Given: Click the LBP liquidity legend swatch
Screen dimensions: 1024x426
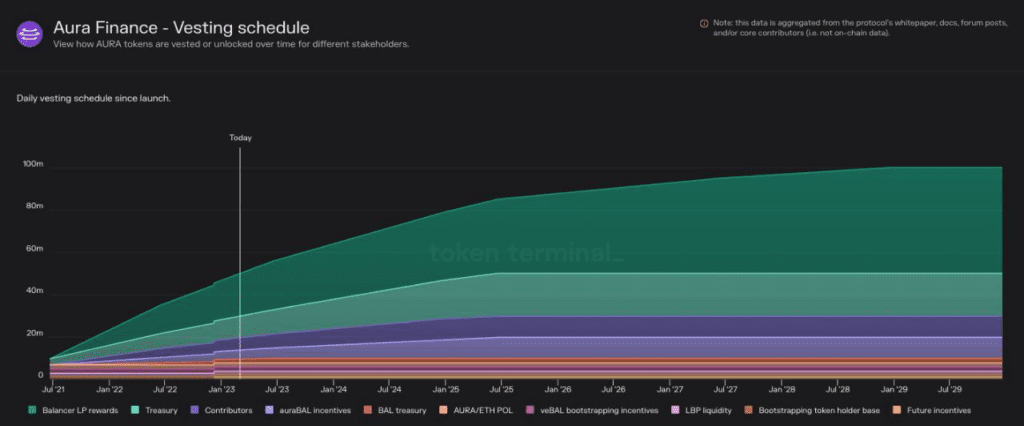Looking at the screenshot, I should tap(676, 410).
